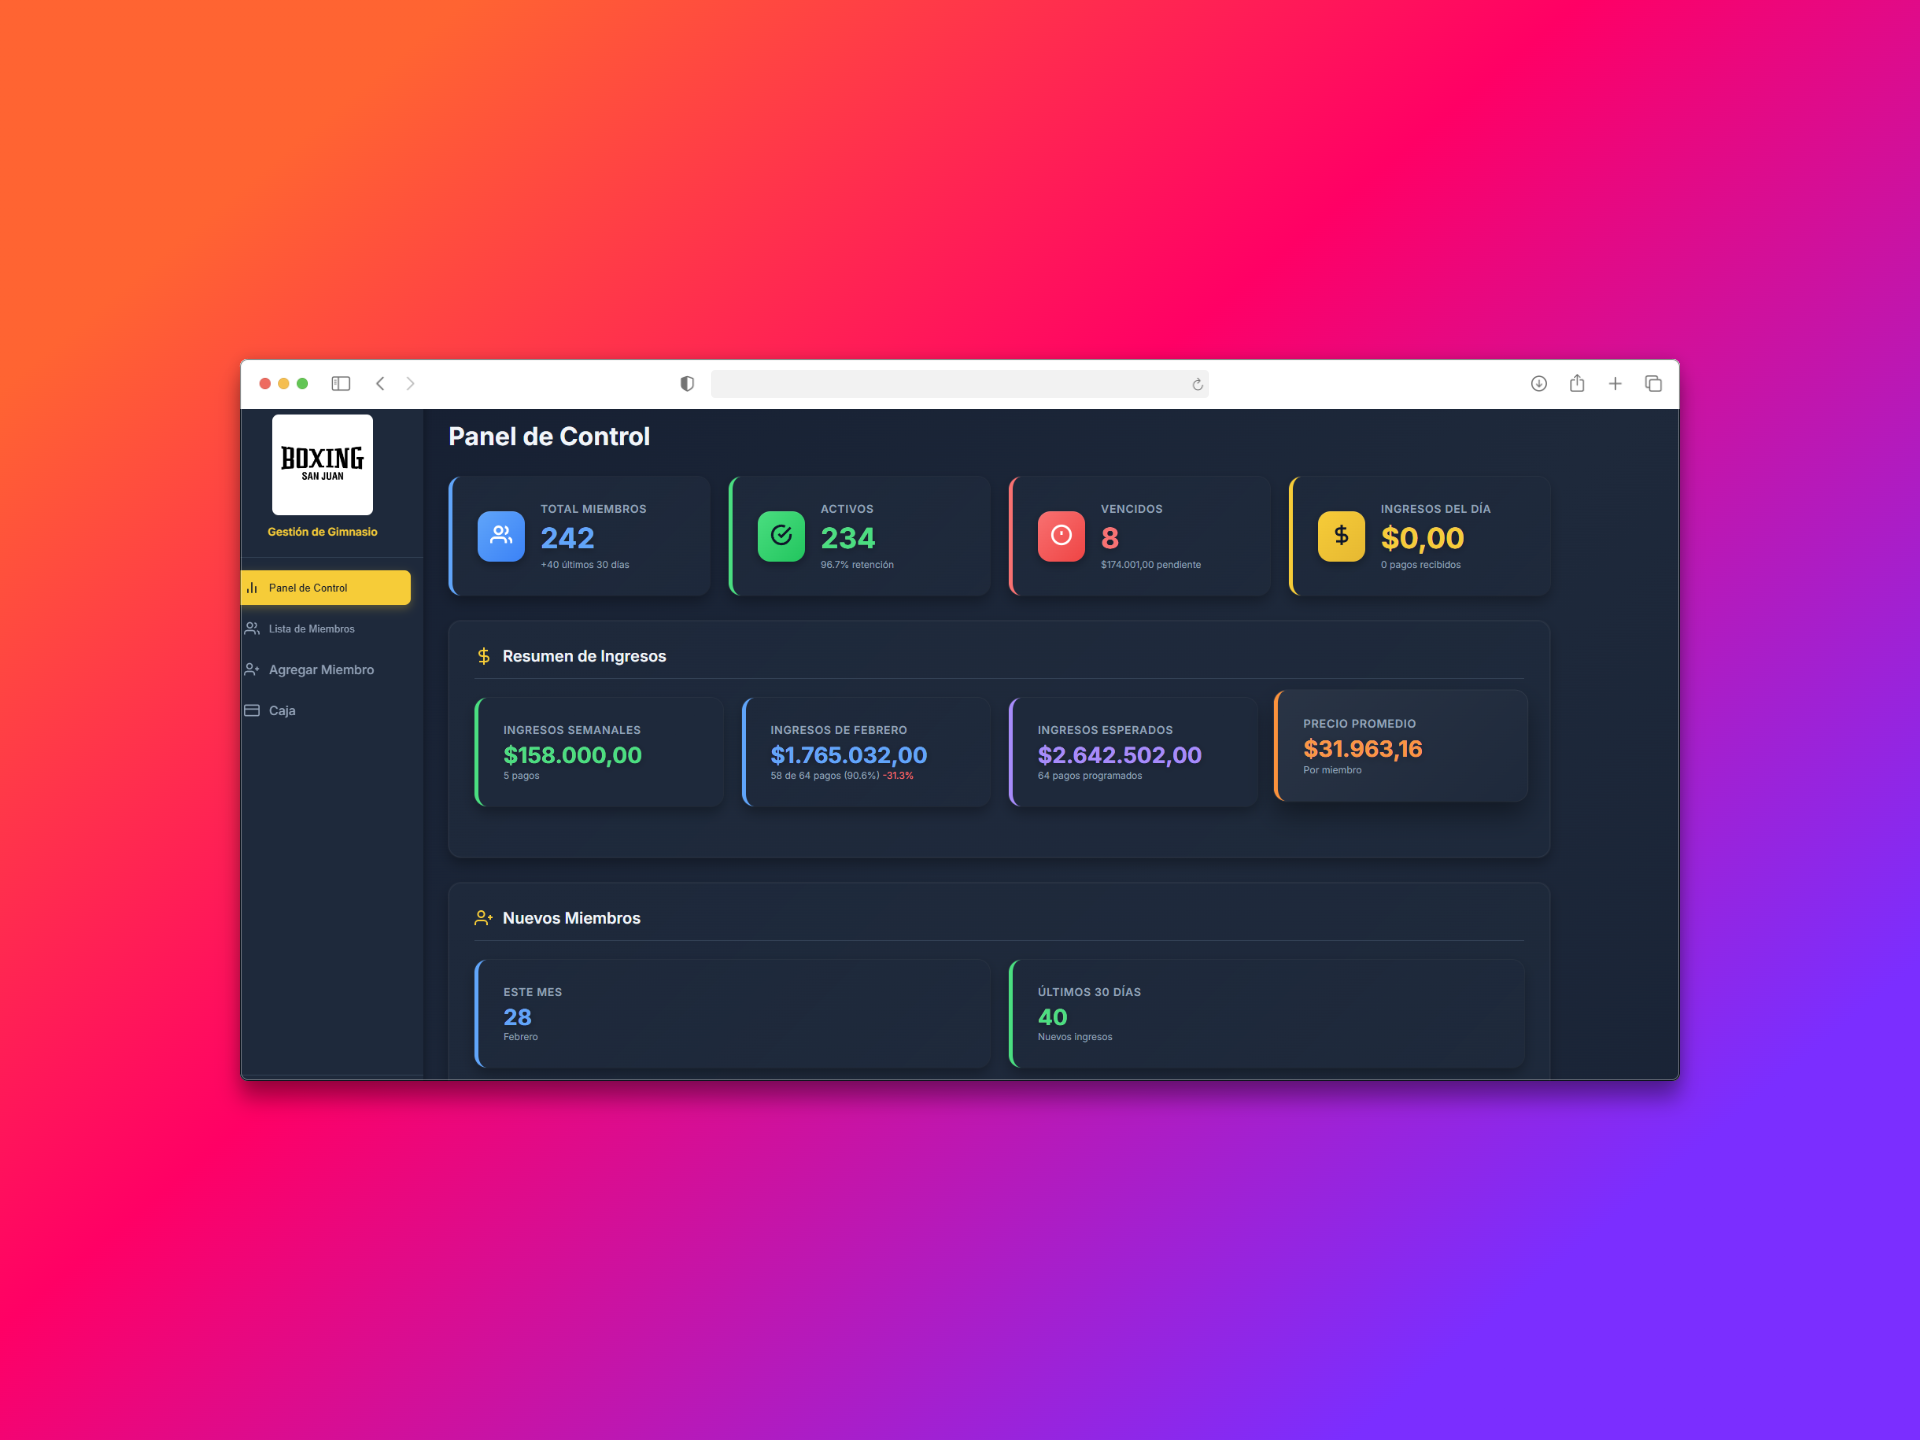Click the browser address bar
Screen dimensions: 1920x1440
pos(950,384)
